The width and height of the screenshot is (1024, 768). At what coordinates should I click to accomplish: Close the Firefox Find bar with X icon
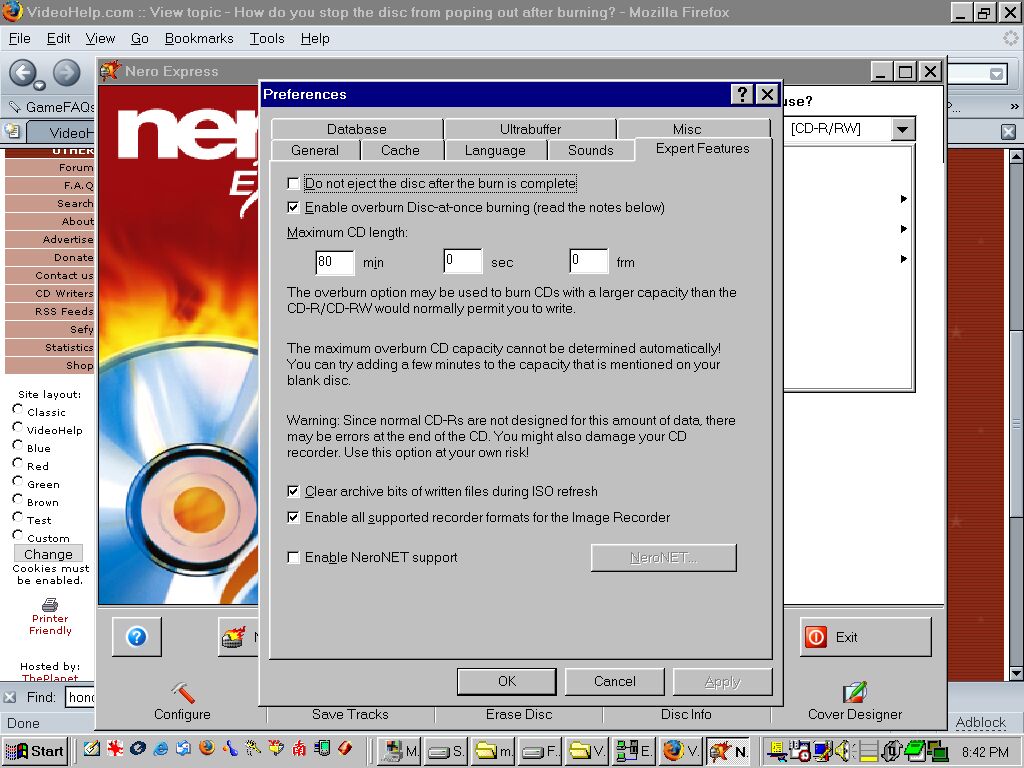coord(10,697)
